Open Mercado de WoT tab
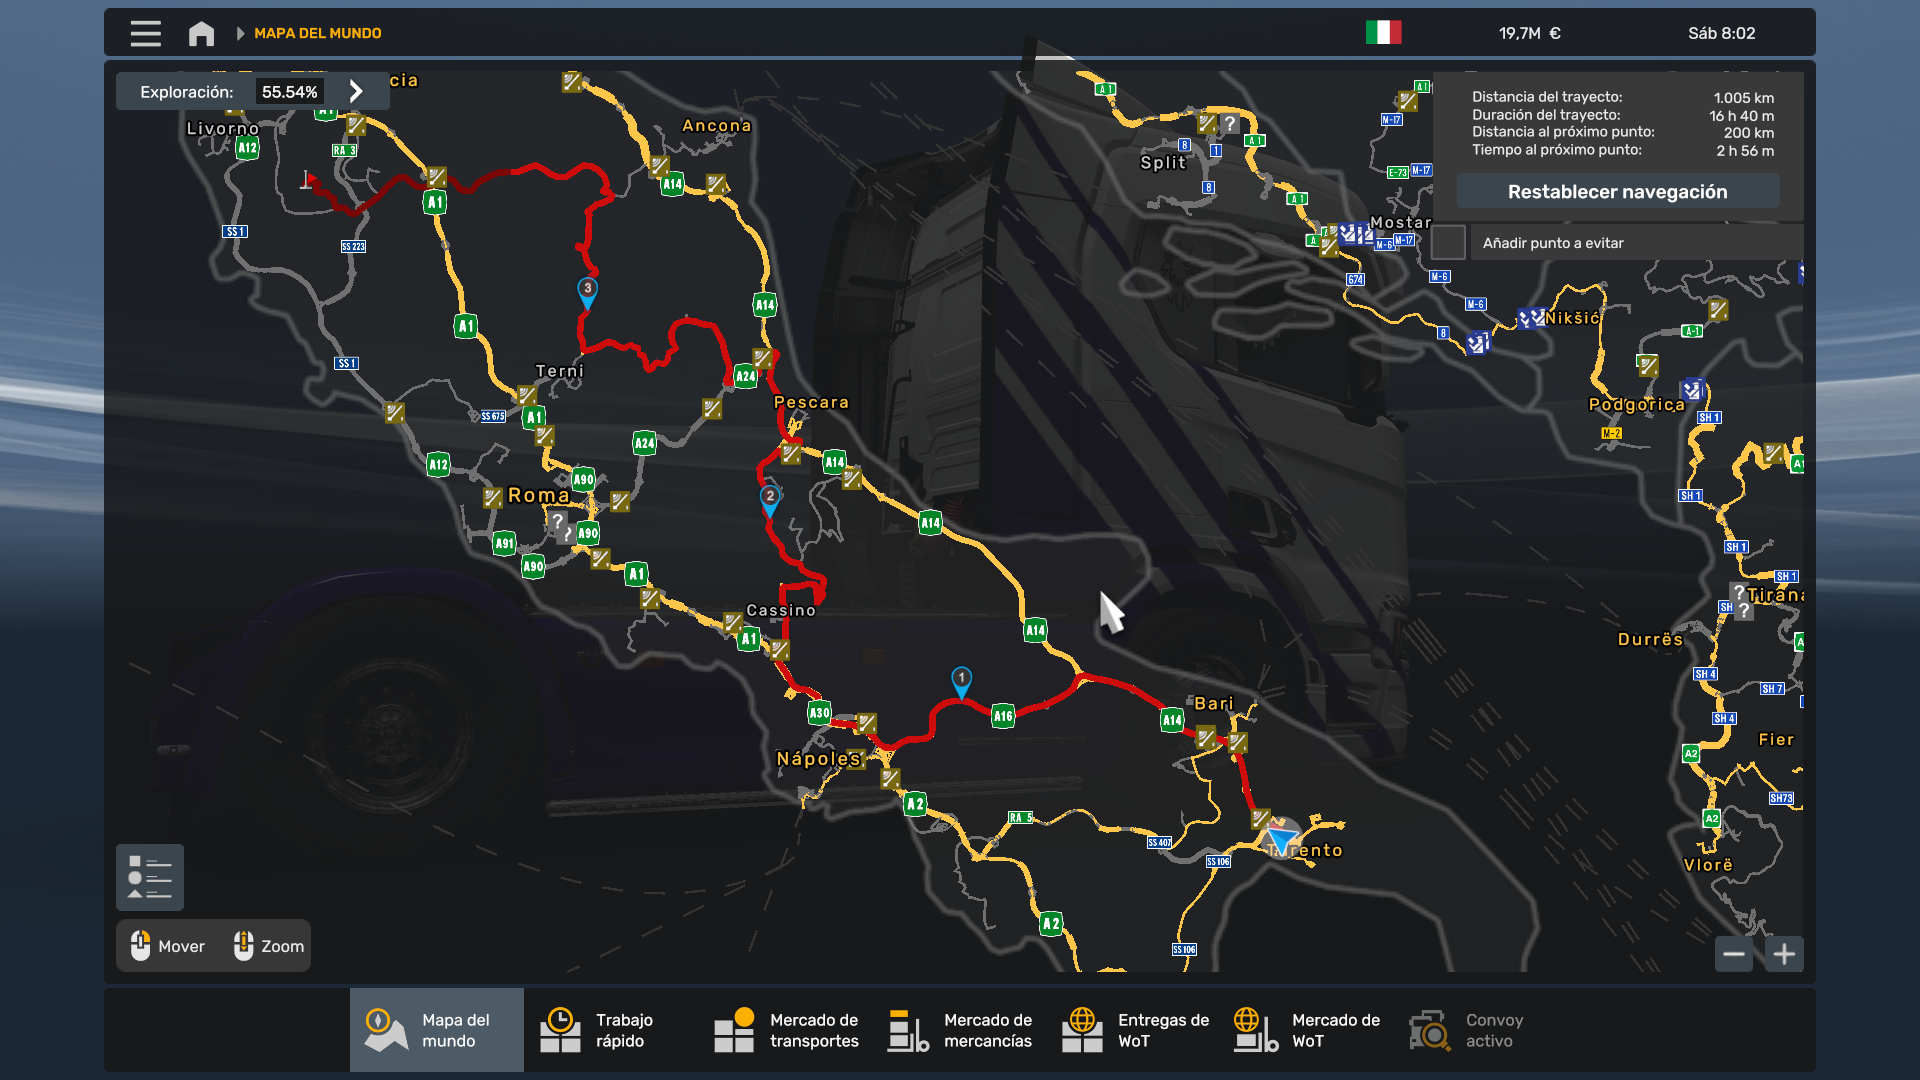The image size is (1920, 1080). [1307, 1030]
